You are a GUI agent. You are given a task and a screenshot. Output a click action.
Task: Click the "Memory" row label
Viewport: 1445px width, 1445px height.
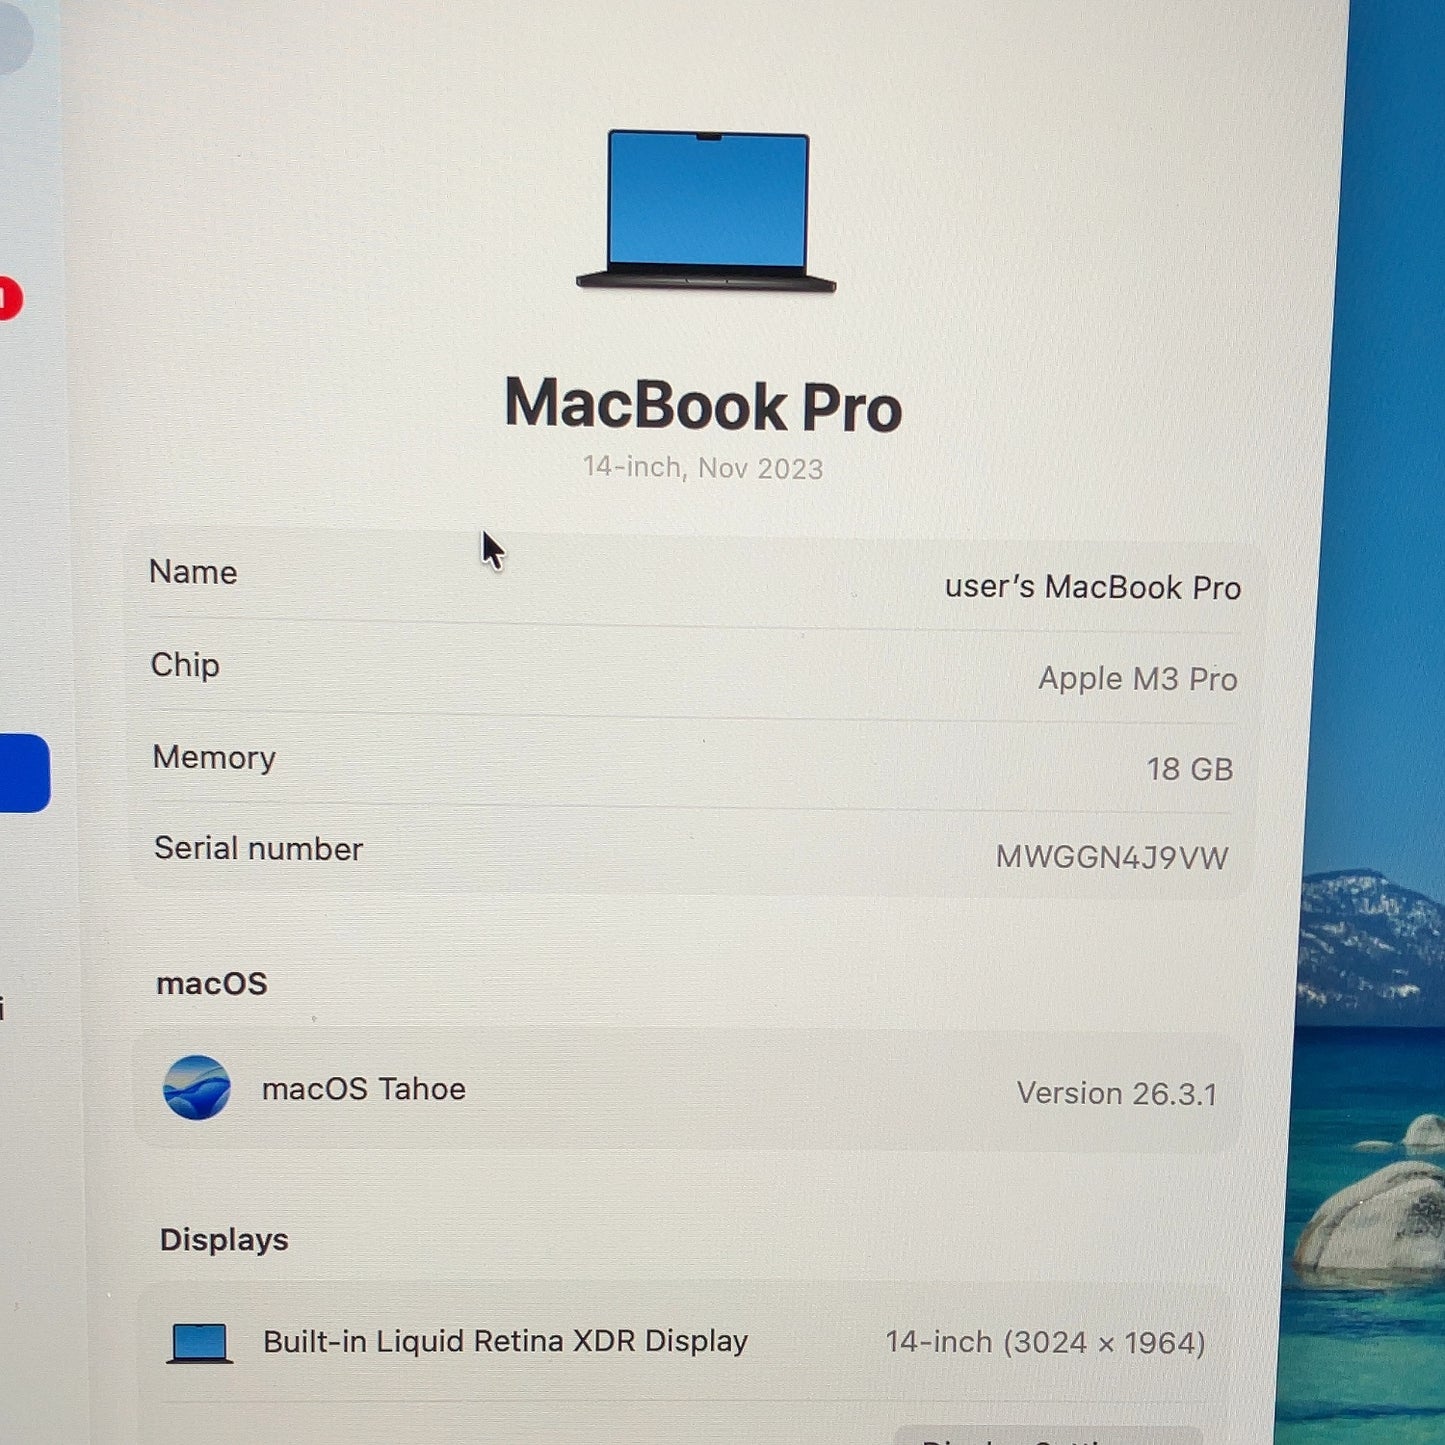click(214, 758)
